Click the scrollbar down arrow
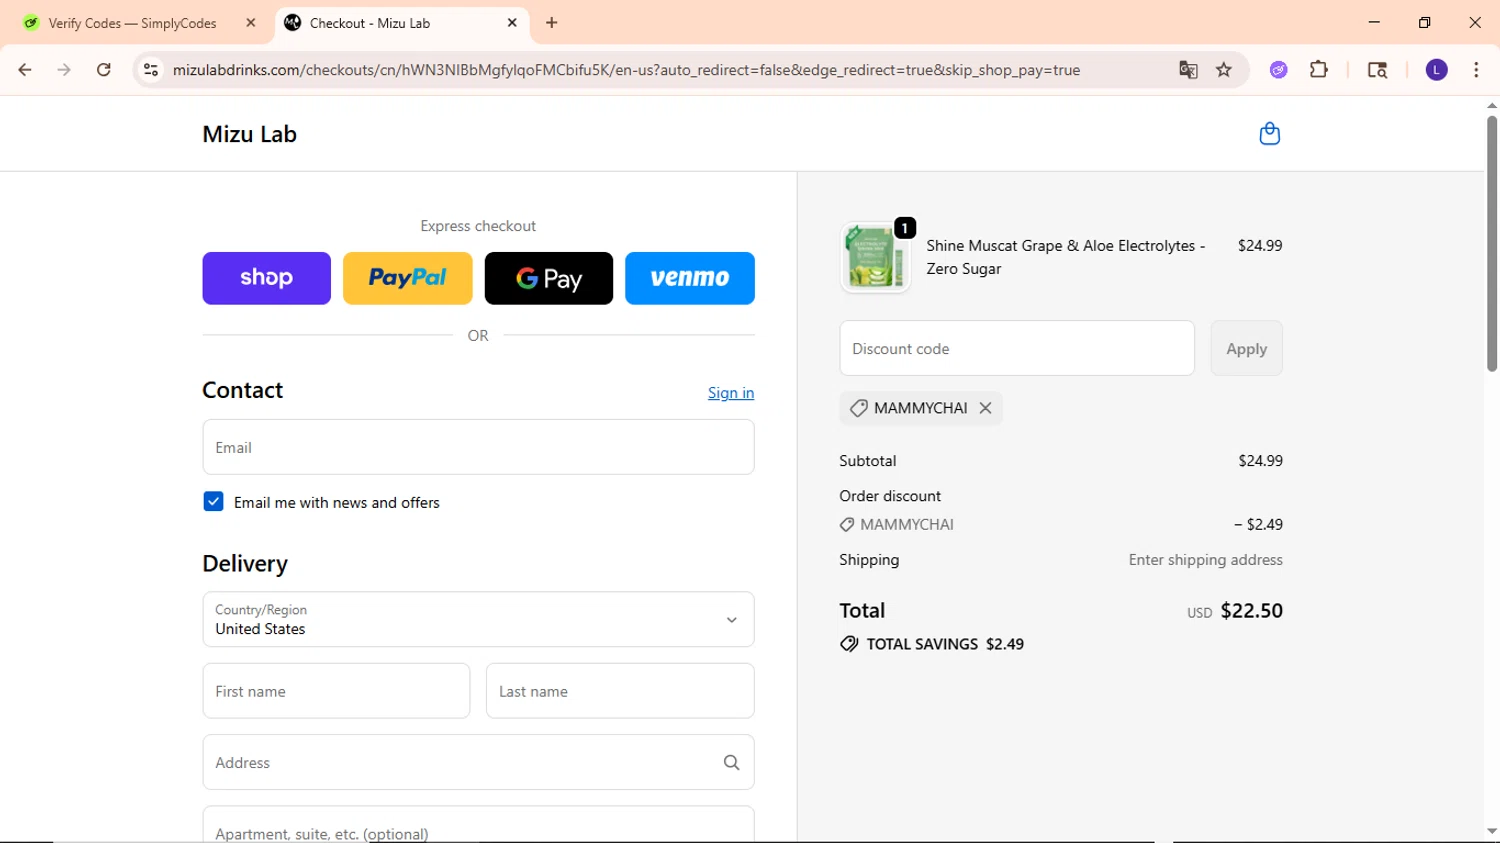Screen dimensions: 1500x843 (1492, 831)
